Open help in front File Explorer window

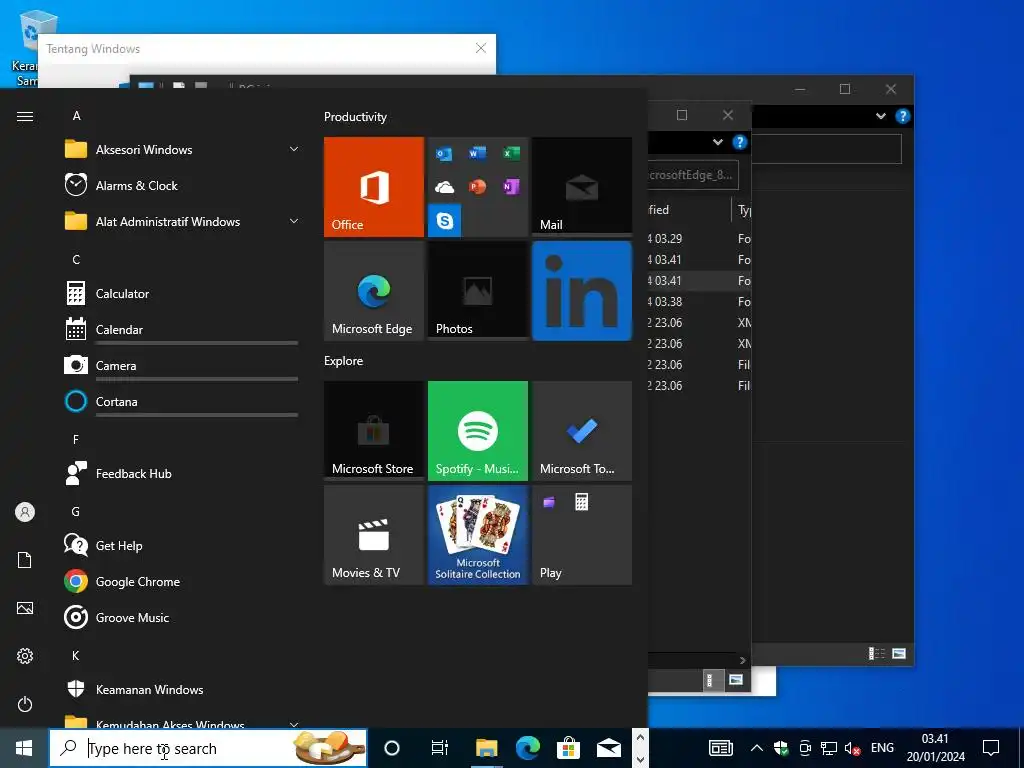[x=739, y=142]
